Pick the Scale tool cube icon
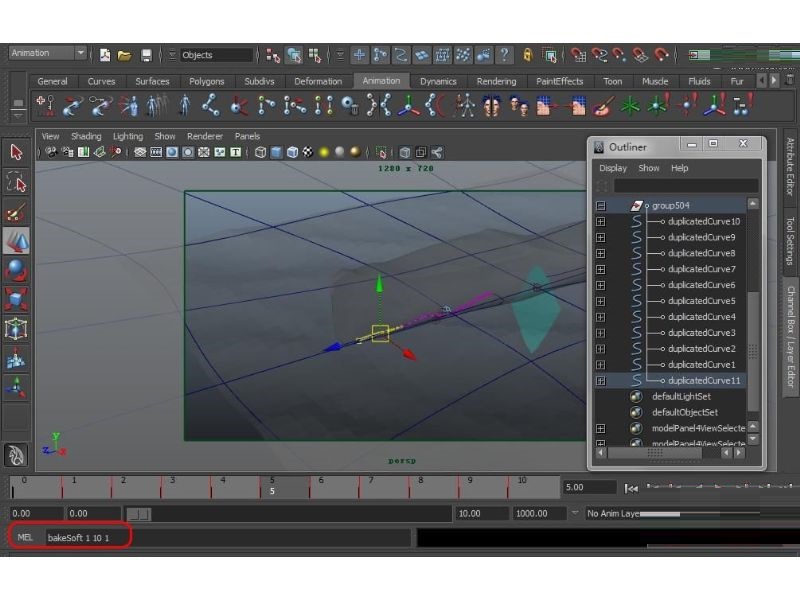The width and height of the screenshot is (800, 600). 16,299
